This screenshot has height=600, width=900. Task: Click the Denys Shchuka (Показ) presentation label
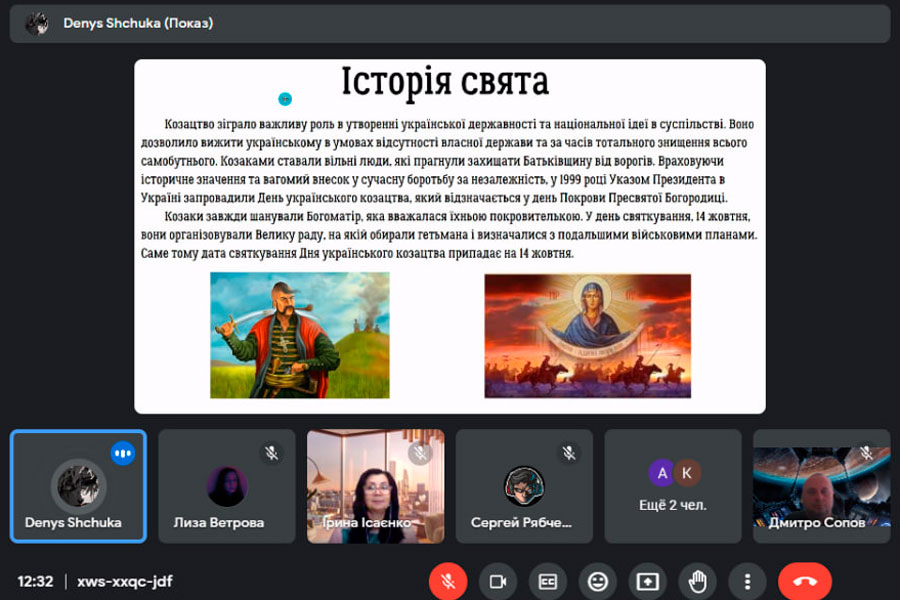tap(138, 24)
